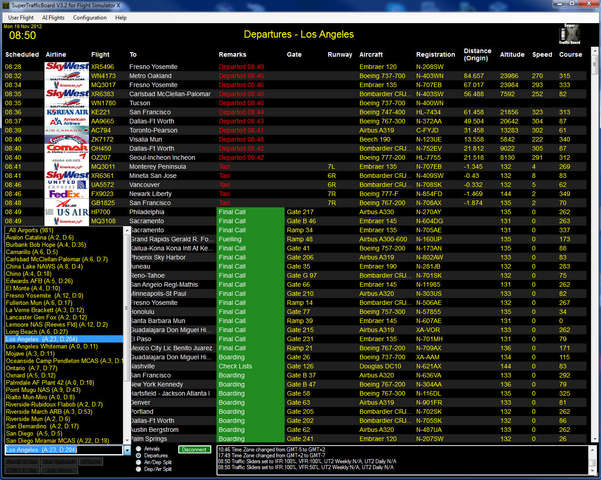Click the application icon in title bar
Image resolution: width=601 pixels, height=480 pixels.
pyautogui.click(x=6, y=5)
